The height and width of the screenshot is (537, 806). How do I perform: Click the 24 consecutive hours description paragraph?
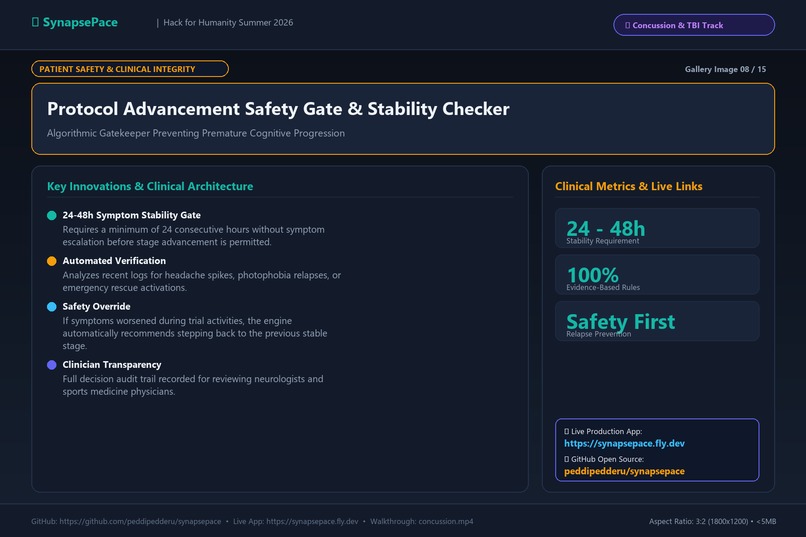pos(193,235)
